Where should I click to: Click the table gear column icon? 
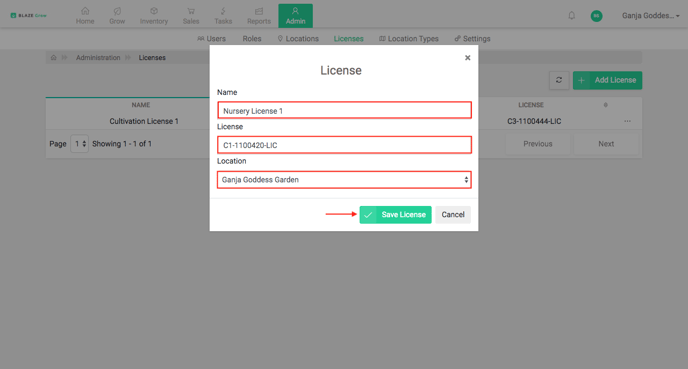point(606,105)
